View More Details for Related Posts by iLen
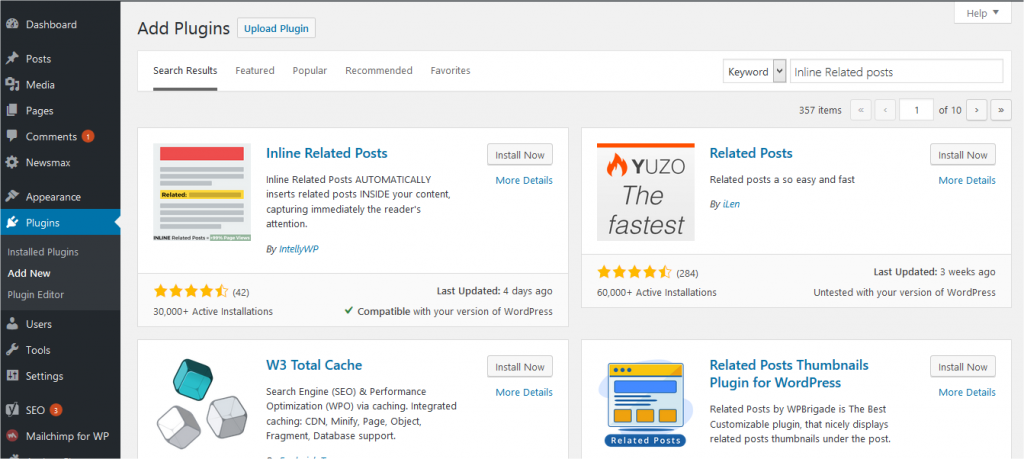 pos(967,180)
